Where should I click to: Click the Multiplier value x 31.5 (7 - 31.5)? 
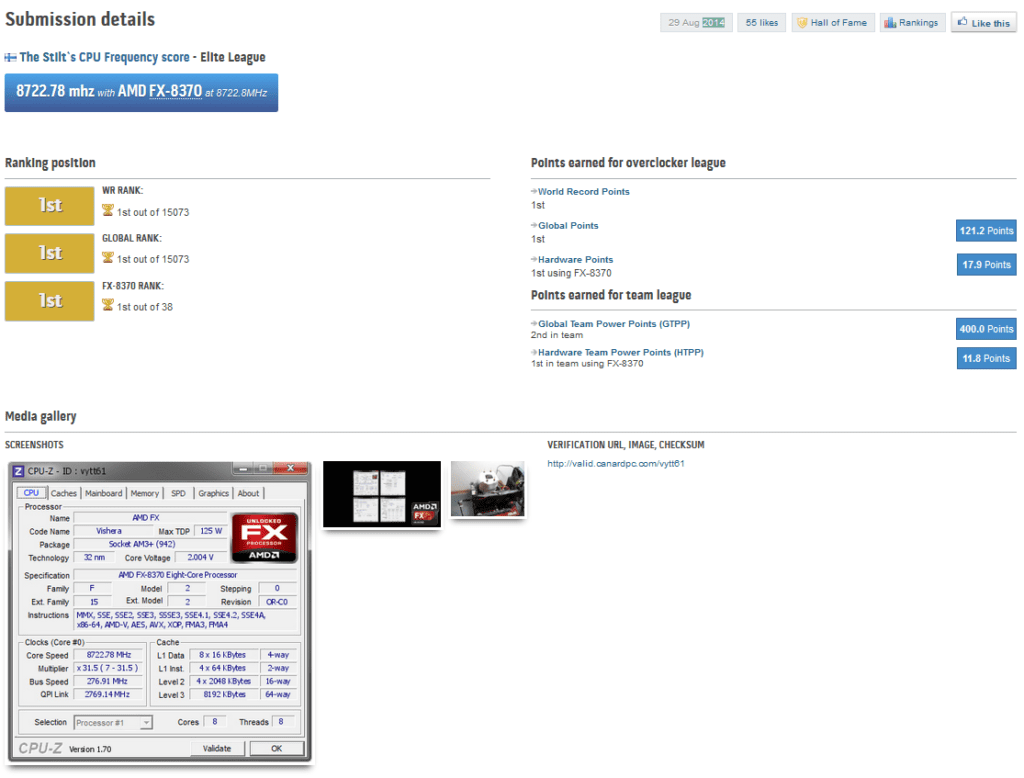(x=107, y=668)
